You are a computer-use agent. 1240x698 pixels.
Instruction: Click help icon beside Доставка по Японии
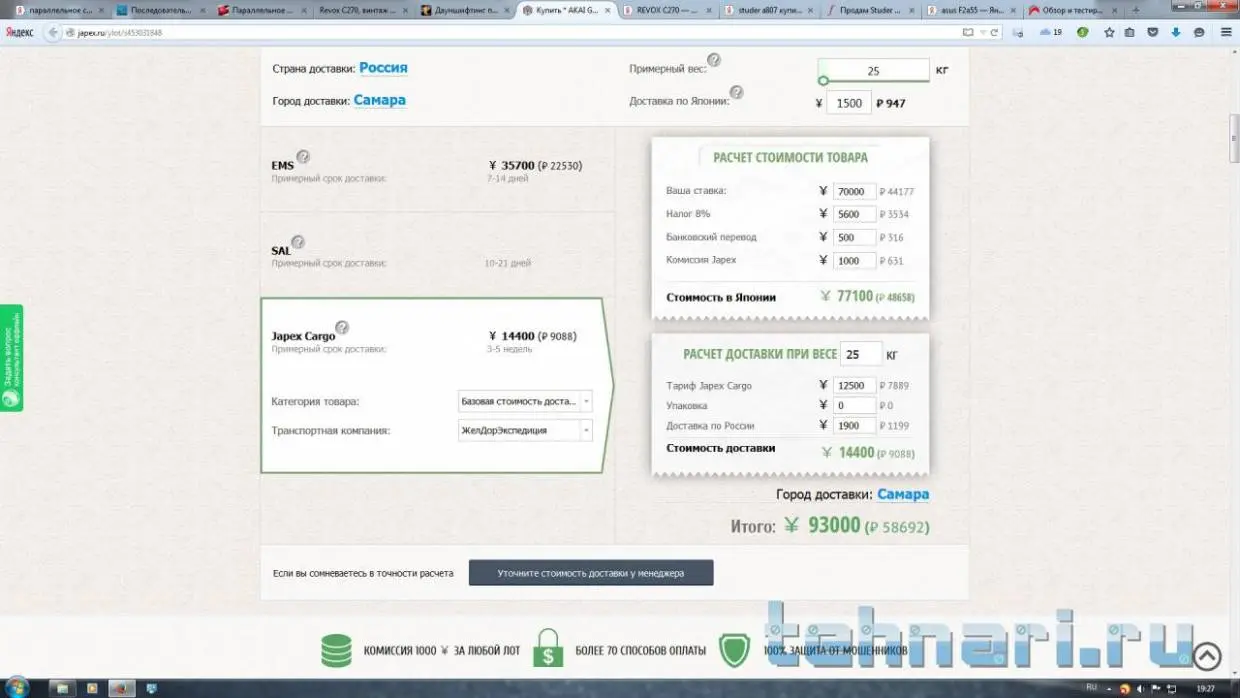[x=736, y=92]
